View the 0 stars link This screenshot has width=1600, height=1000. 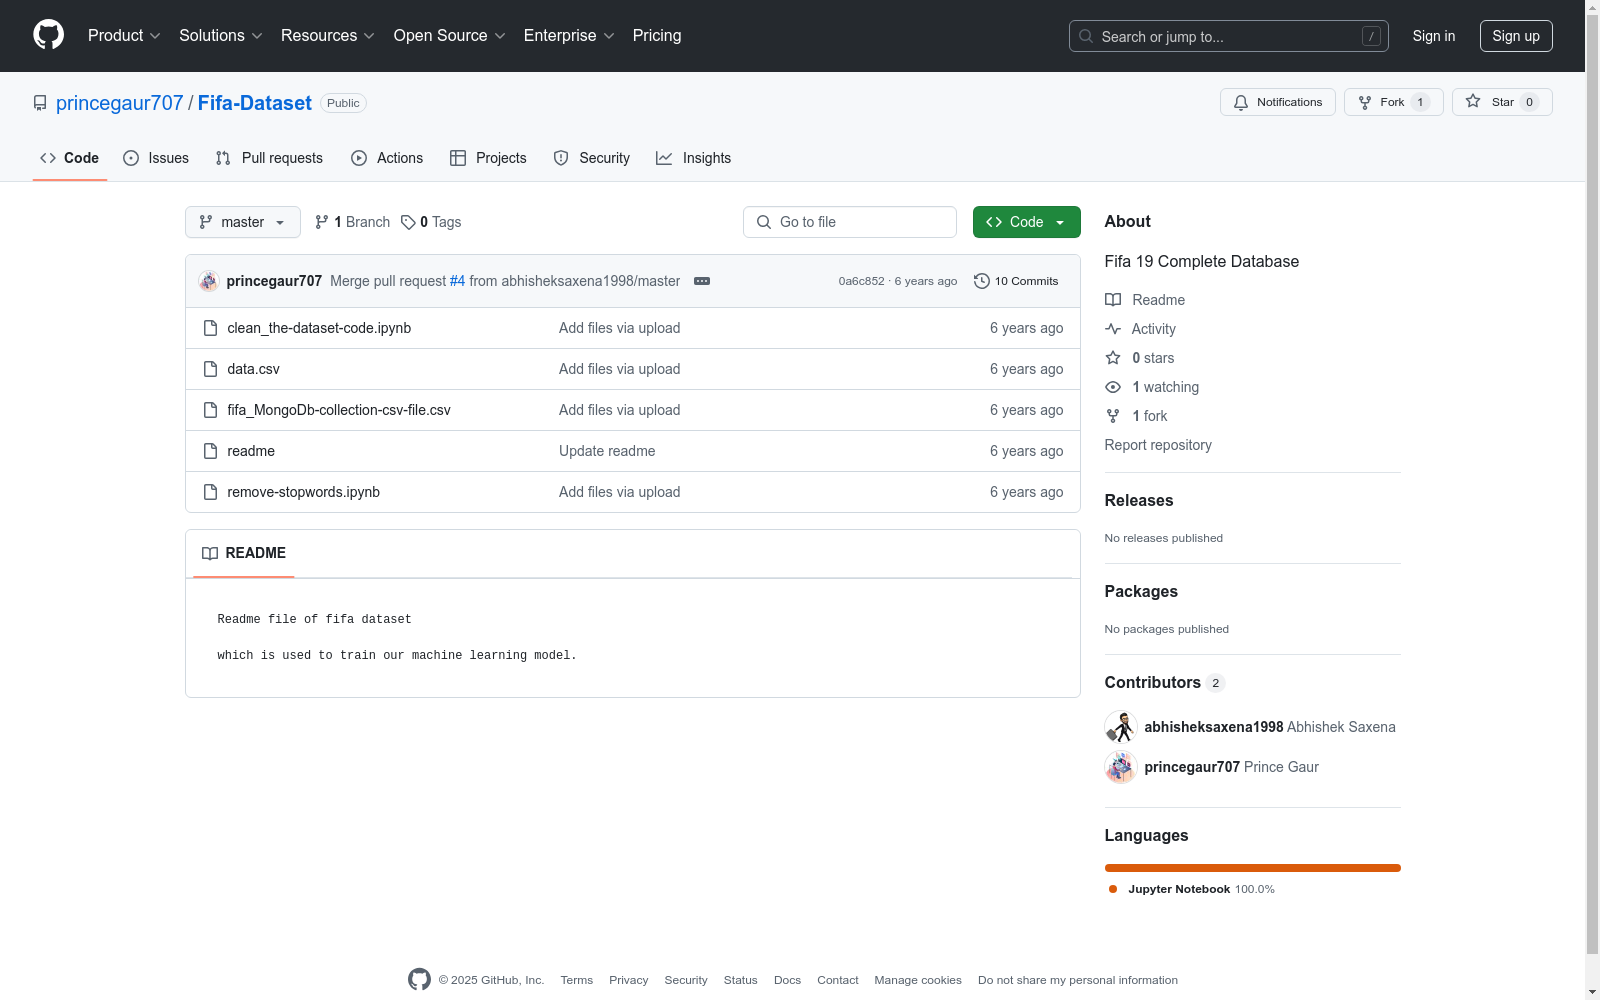click(x=1140, y=358)
